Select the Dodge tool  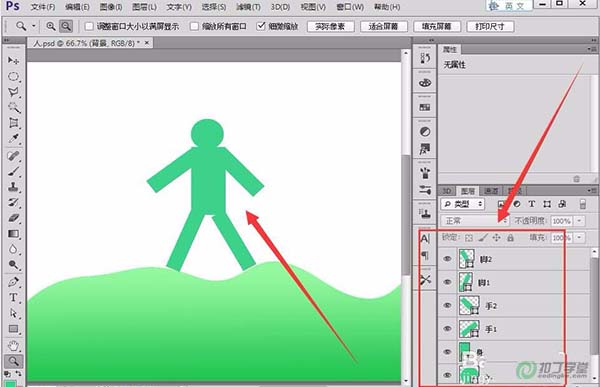pos(13,265)
